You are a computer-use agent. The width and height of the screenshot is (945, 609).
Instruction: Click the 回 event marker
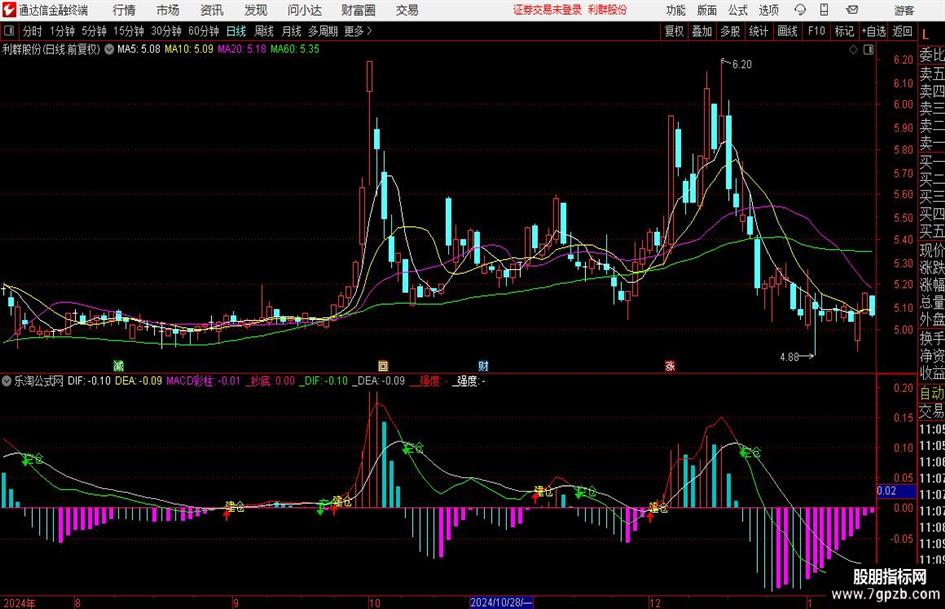[x=383, y=365]
